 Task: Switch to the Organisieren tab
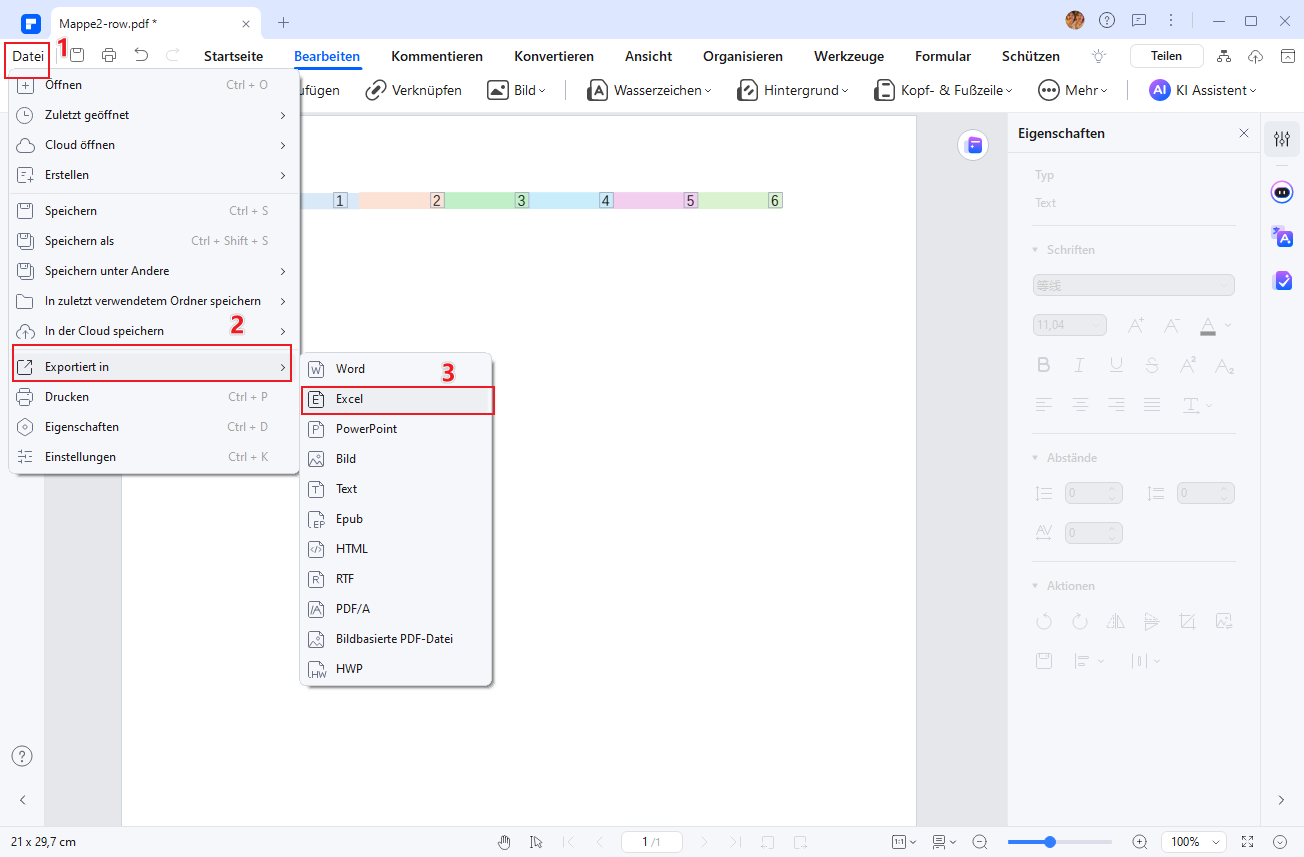[743, 56]
